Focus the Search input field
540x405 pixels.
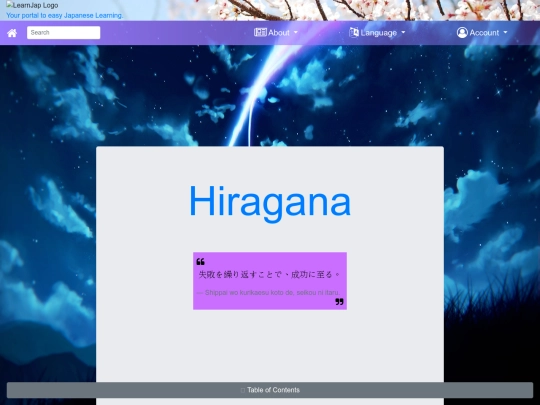coord(63,33)
